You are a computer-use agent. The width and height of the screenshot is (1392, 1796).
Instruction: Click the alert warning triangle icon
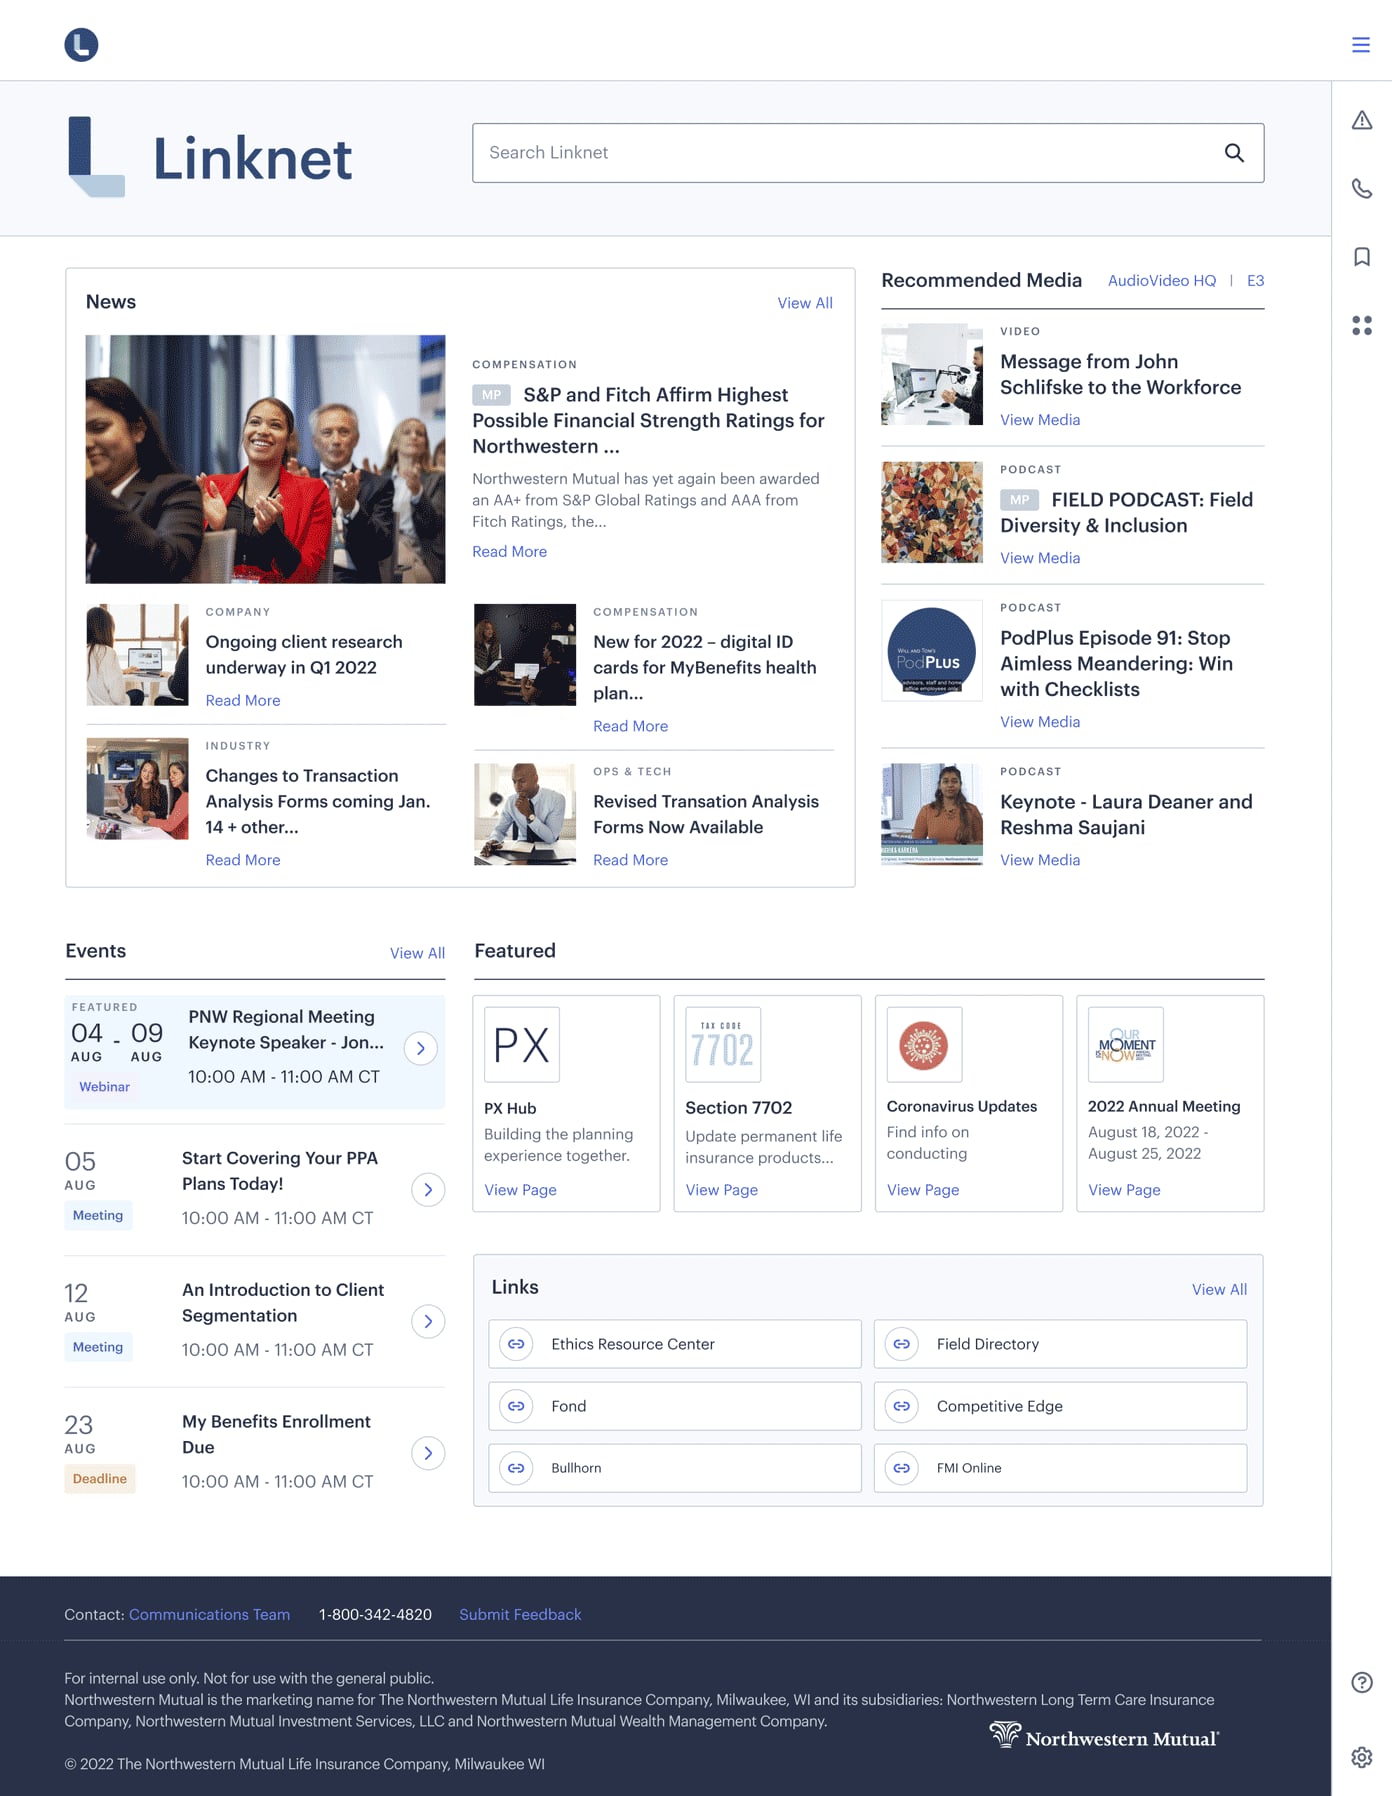tap(1361, 120)
